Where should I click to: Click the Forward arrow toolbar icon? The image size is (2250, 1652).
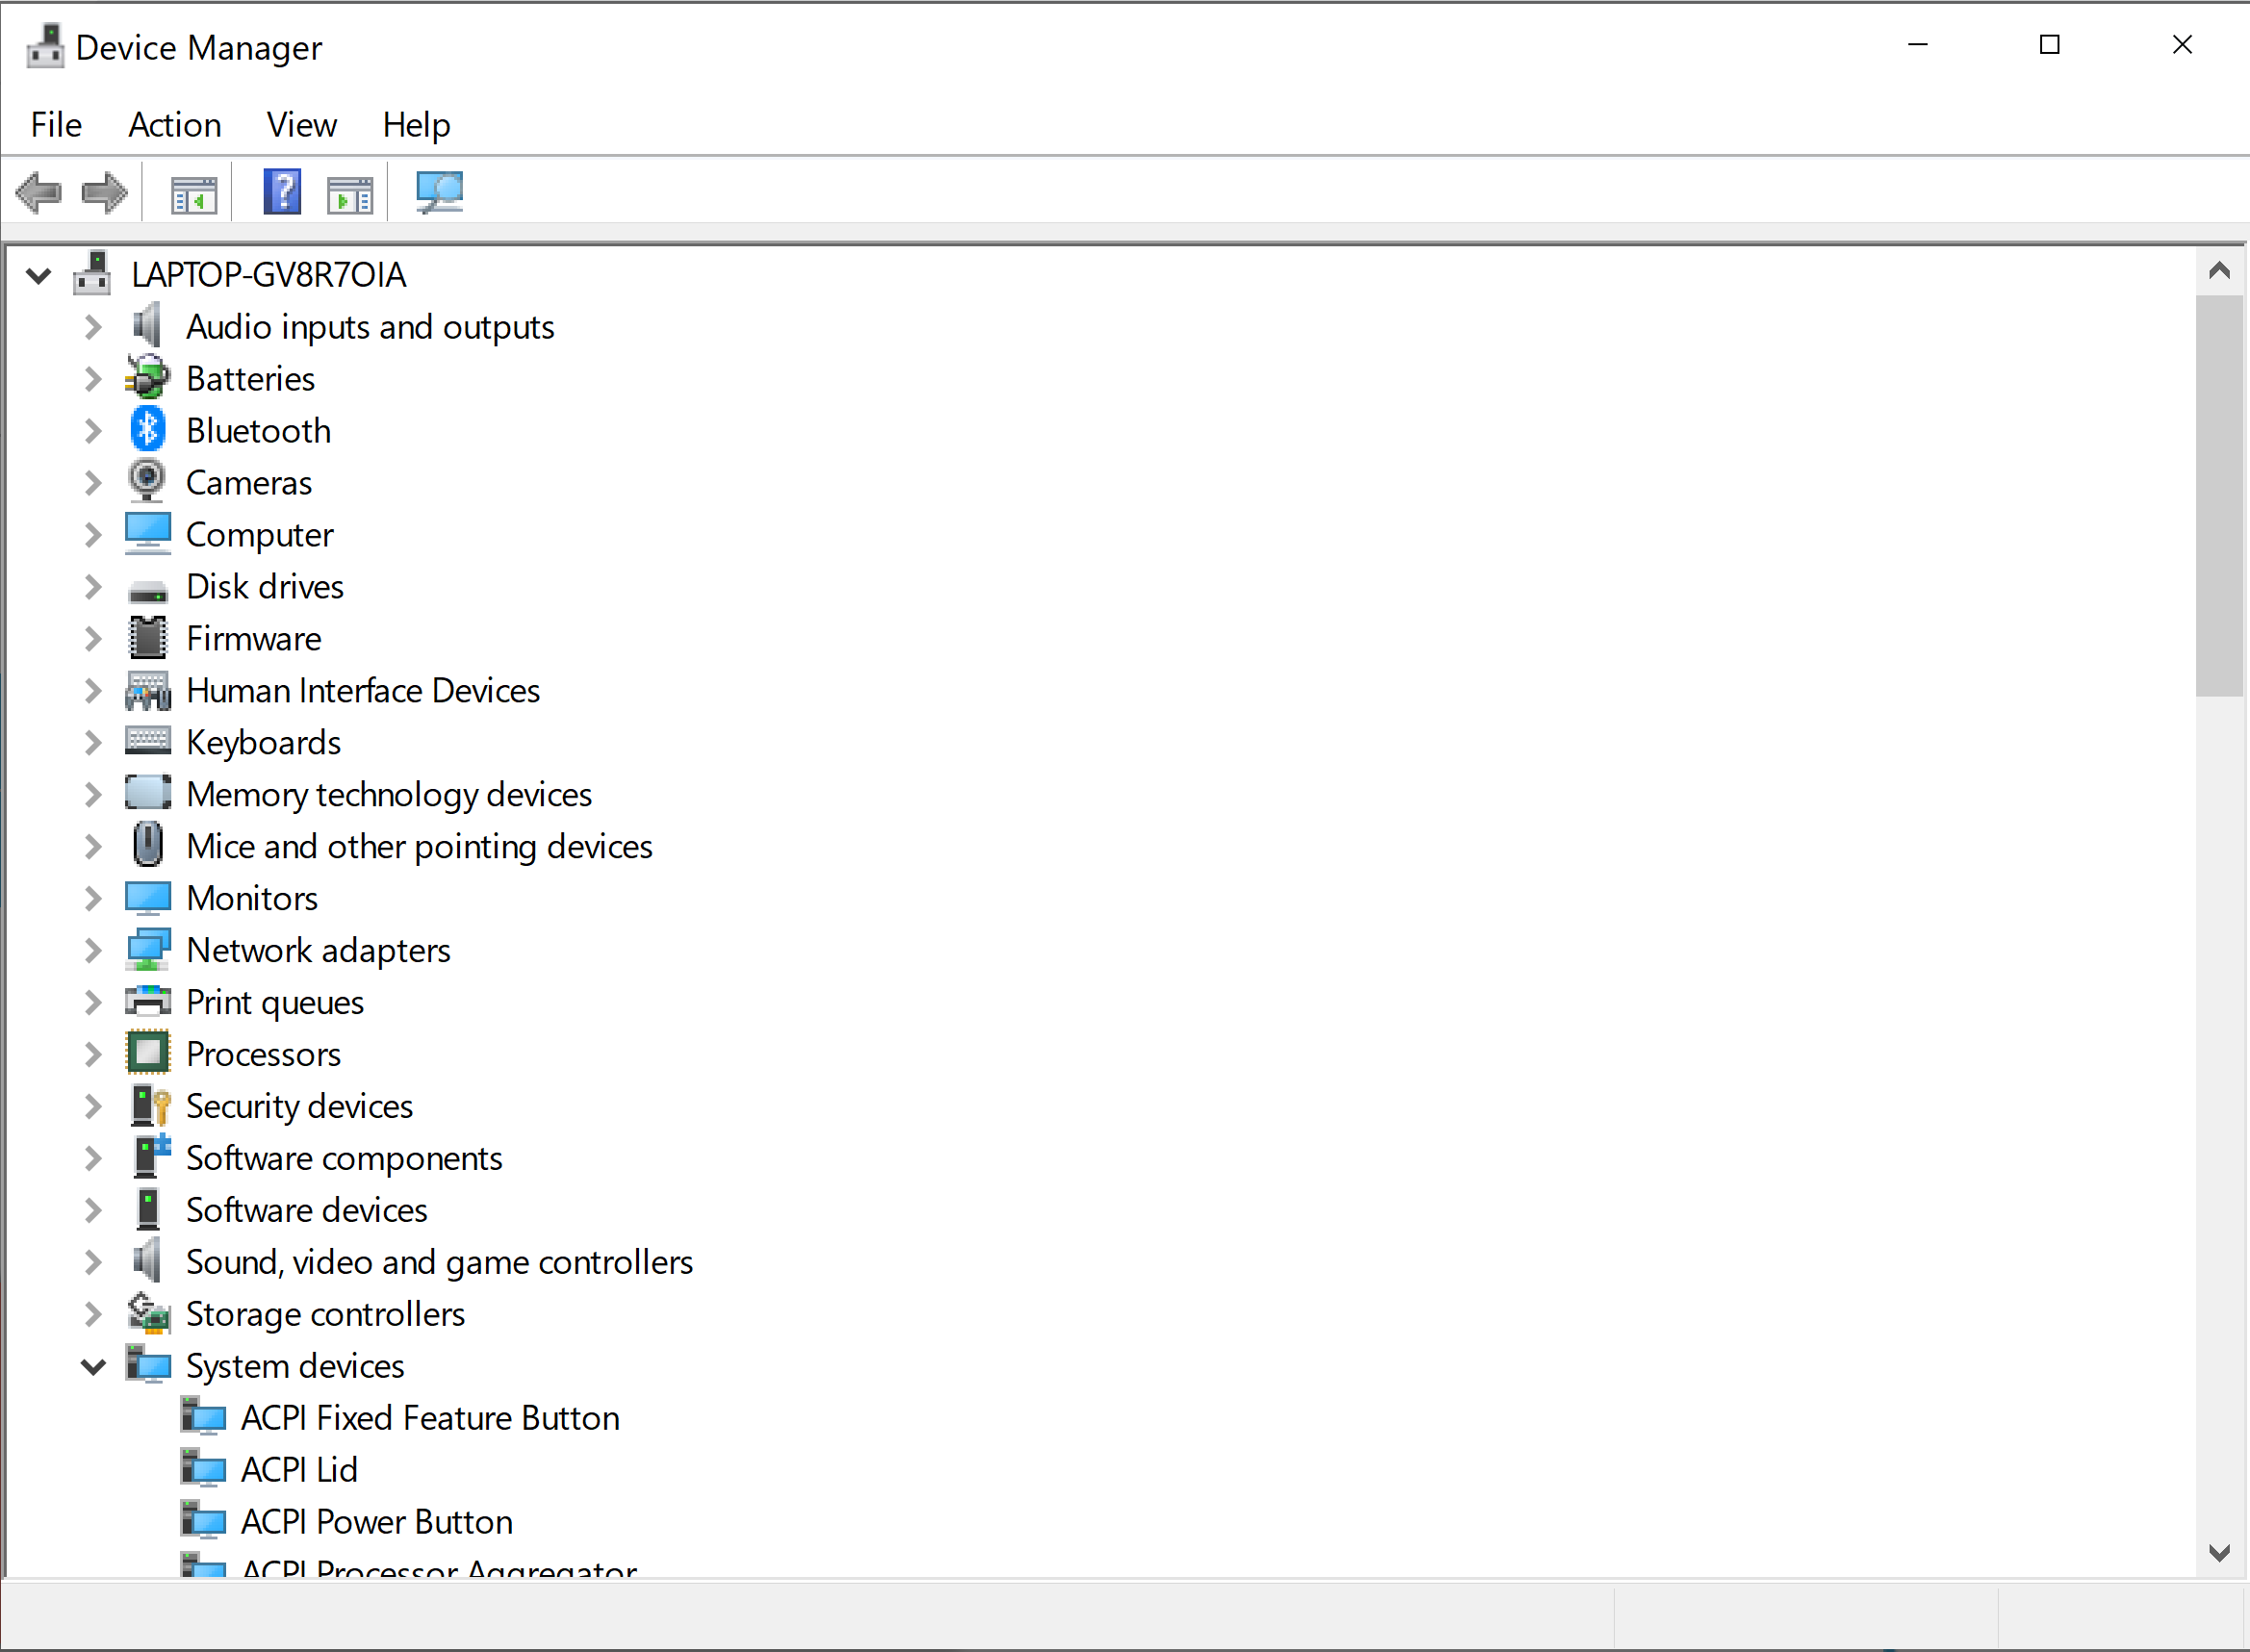point(104,192)
